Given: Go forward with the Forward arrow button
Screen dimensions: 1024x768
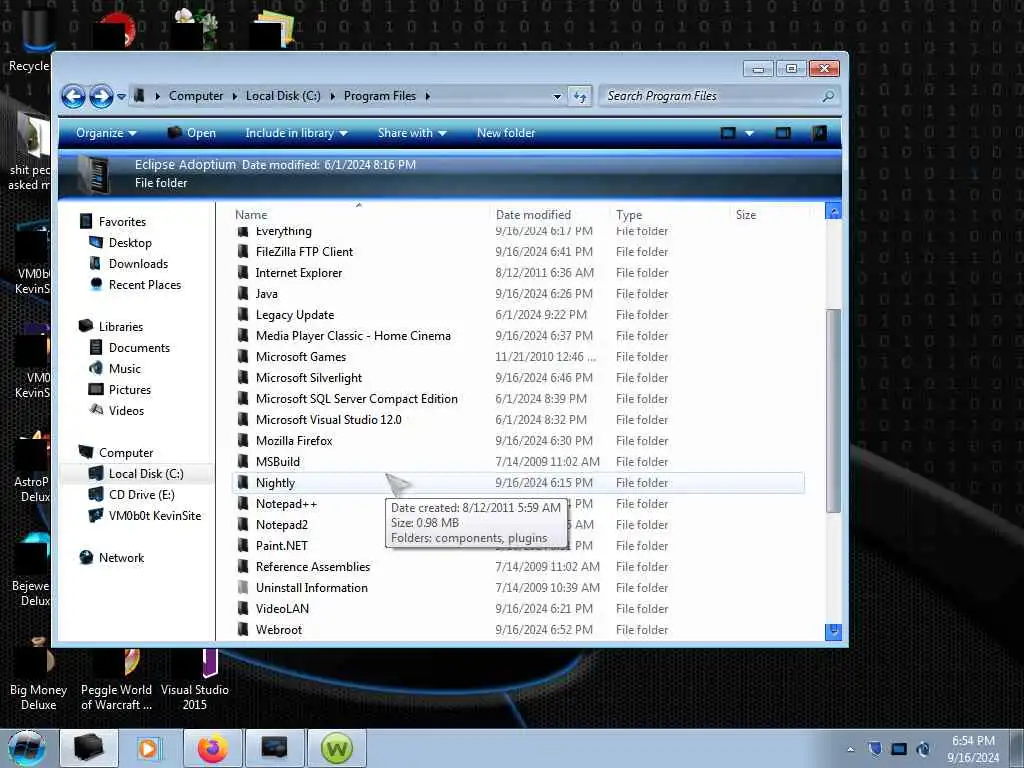Looking at the screenshot, I should point(101,97).
